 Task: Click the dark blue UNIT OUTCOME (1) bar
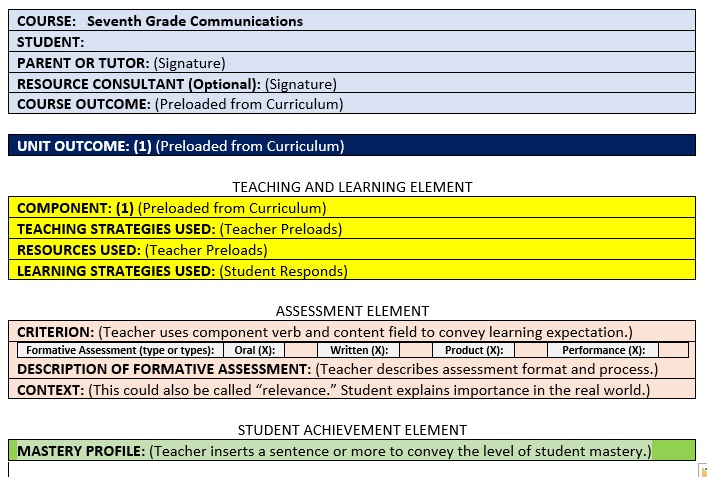[x=350, y=146]
